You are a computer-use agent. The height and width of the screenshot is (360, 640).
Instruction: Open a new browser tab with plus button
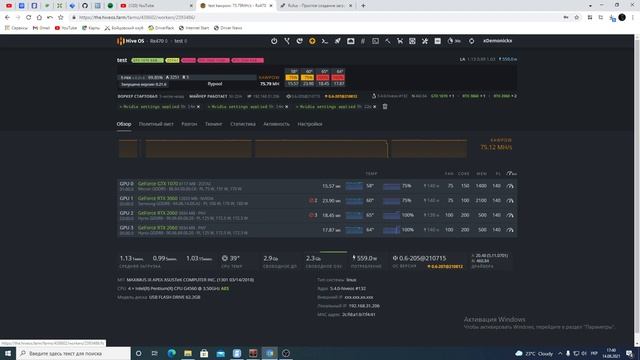[363, 6]
